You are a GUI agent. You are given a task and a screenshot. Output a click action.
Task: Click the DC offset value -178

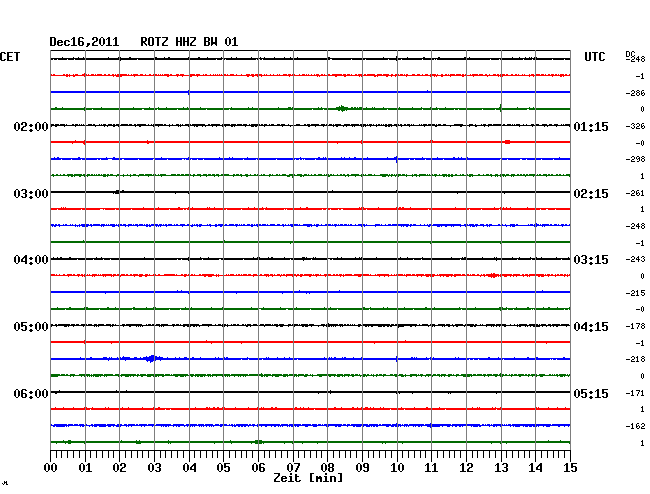click(635, 326)
